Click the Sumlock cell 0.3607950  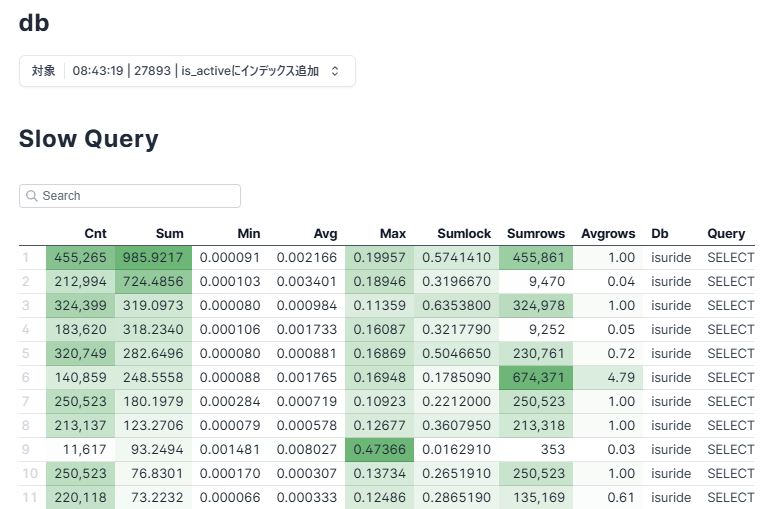coord(456,426)
